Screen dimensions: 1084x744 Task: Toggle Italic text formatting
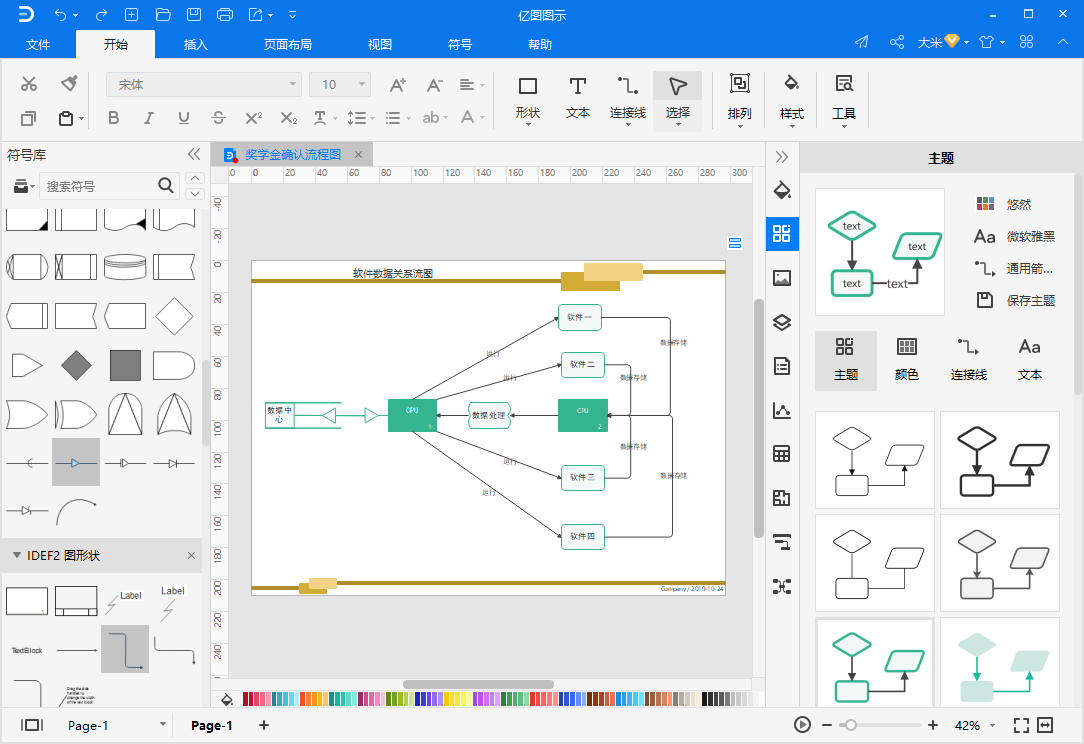pos(149,118)
